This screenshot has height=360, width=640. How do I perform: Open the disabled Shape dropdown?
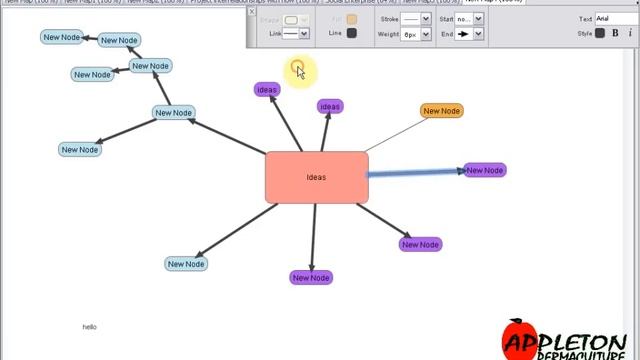click(x=304, y=20)
